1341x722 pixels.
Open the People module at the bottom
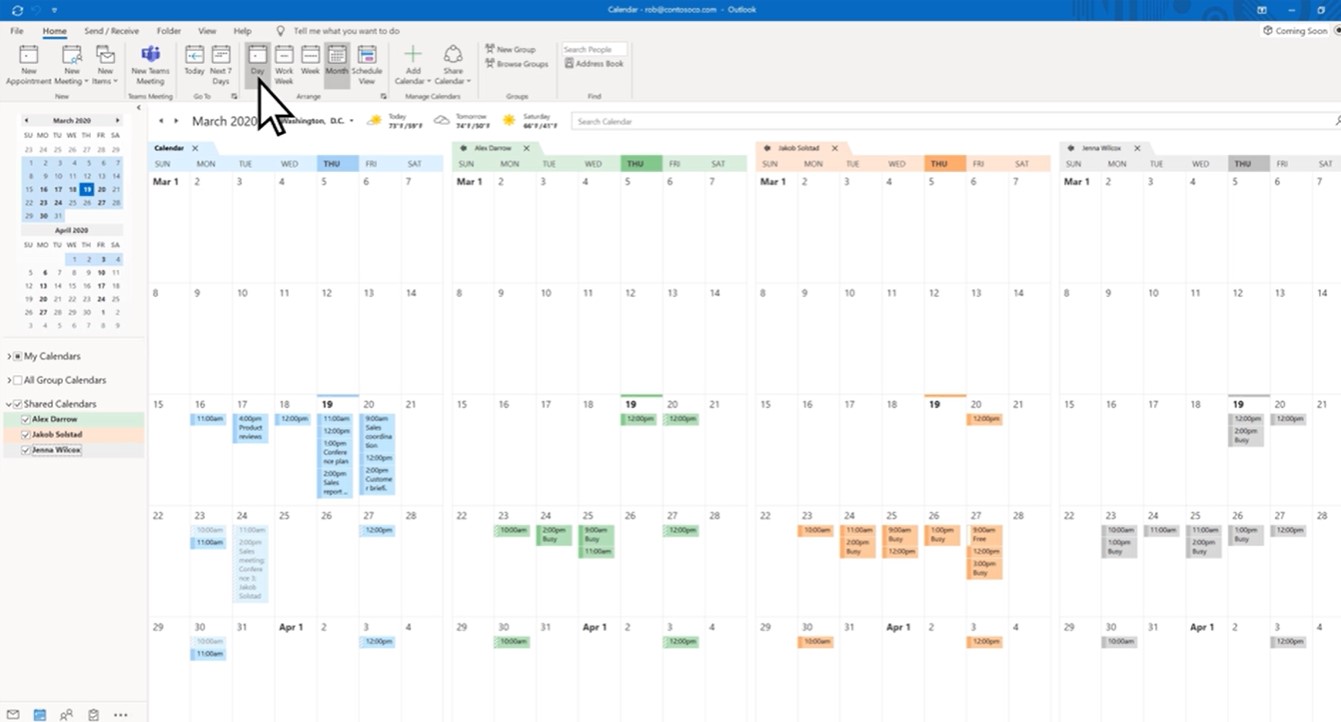click(66, 714)
